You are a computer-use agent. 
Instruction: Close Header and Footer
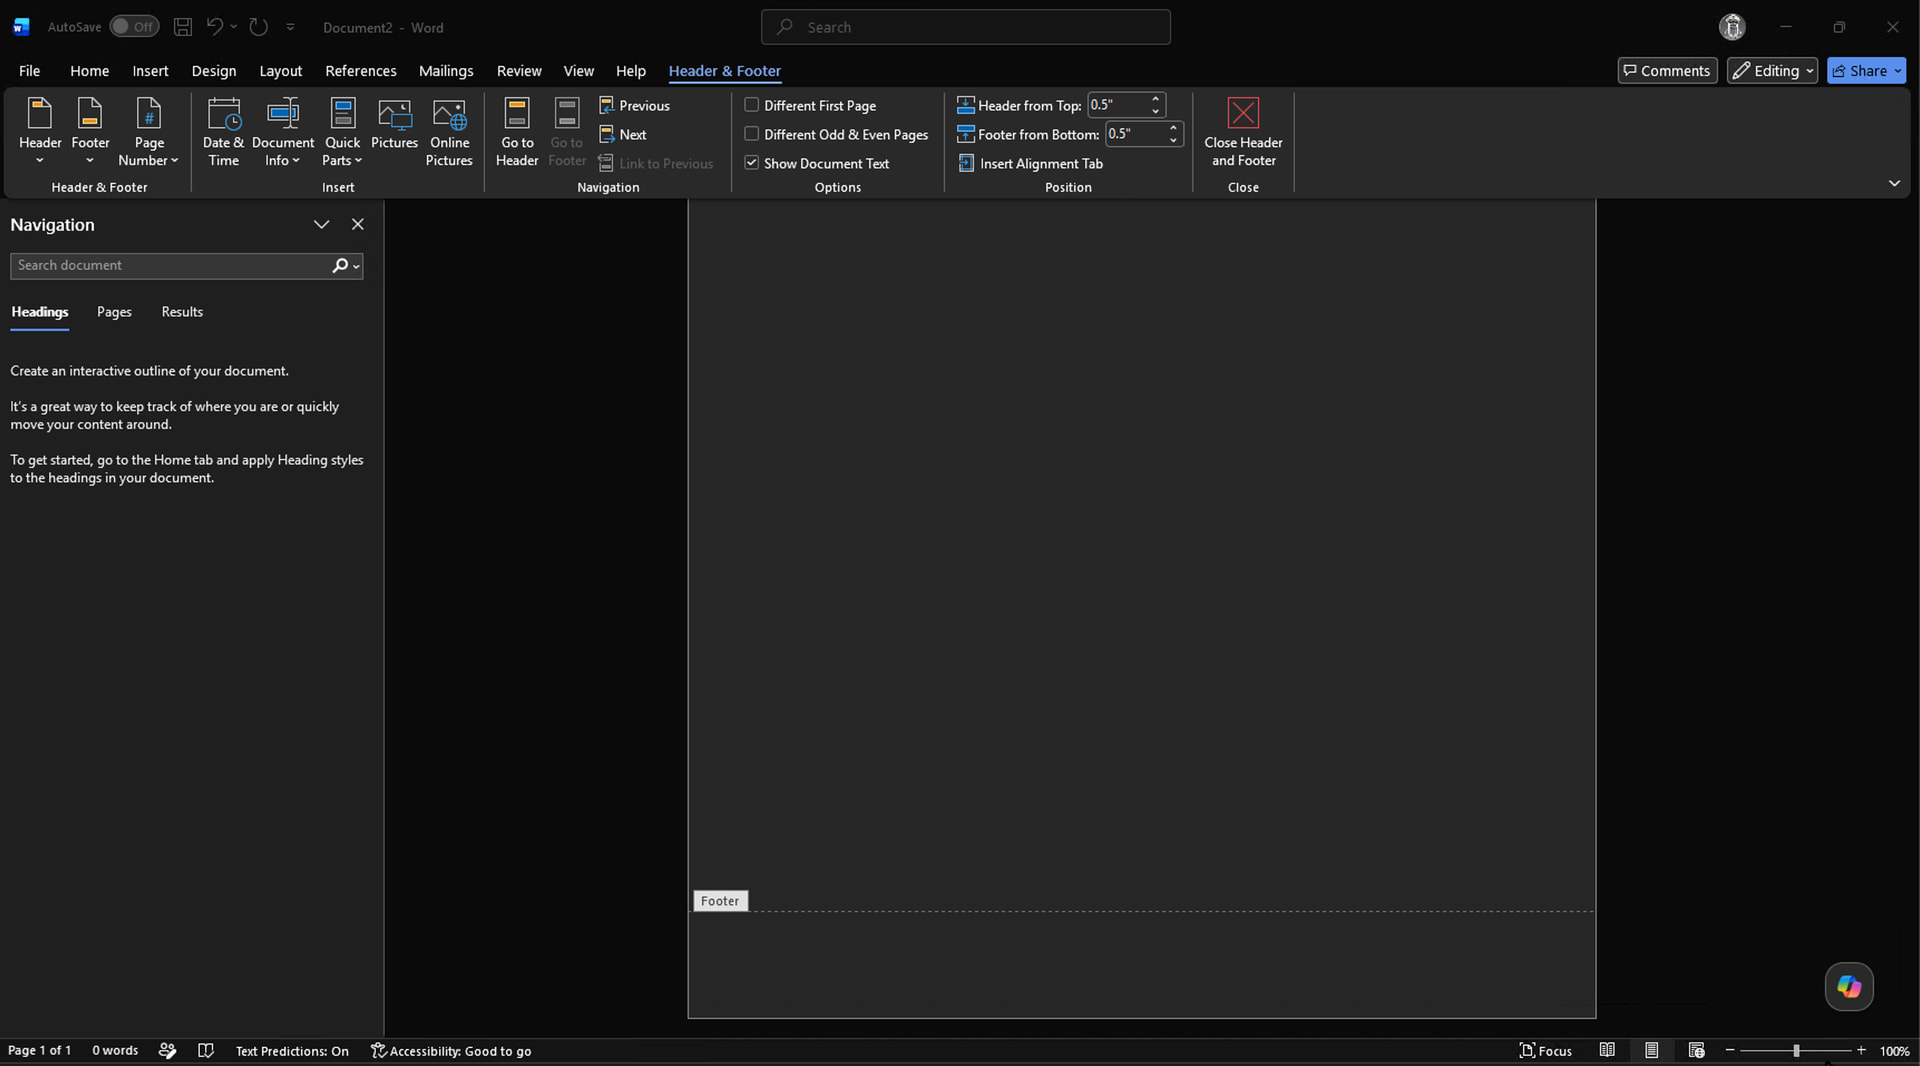pos(1243,132)
